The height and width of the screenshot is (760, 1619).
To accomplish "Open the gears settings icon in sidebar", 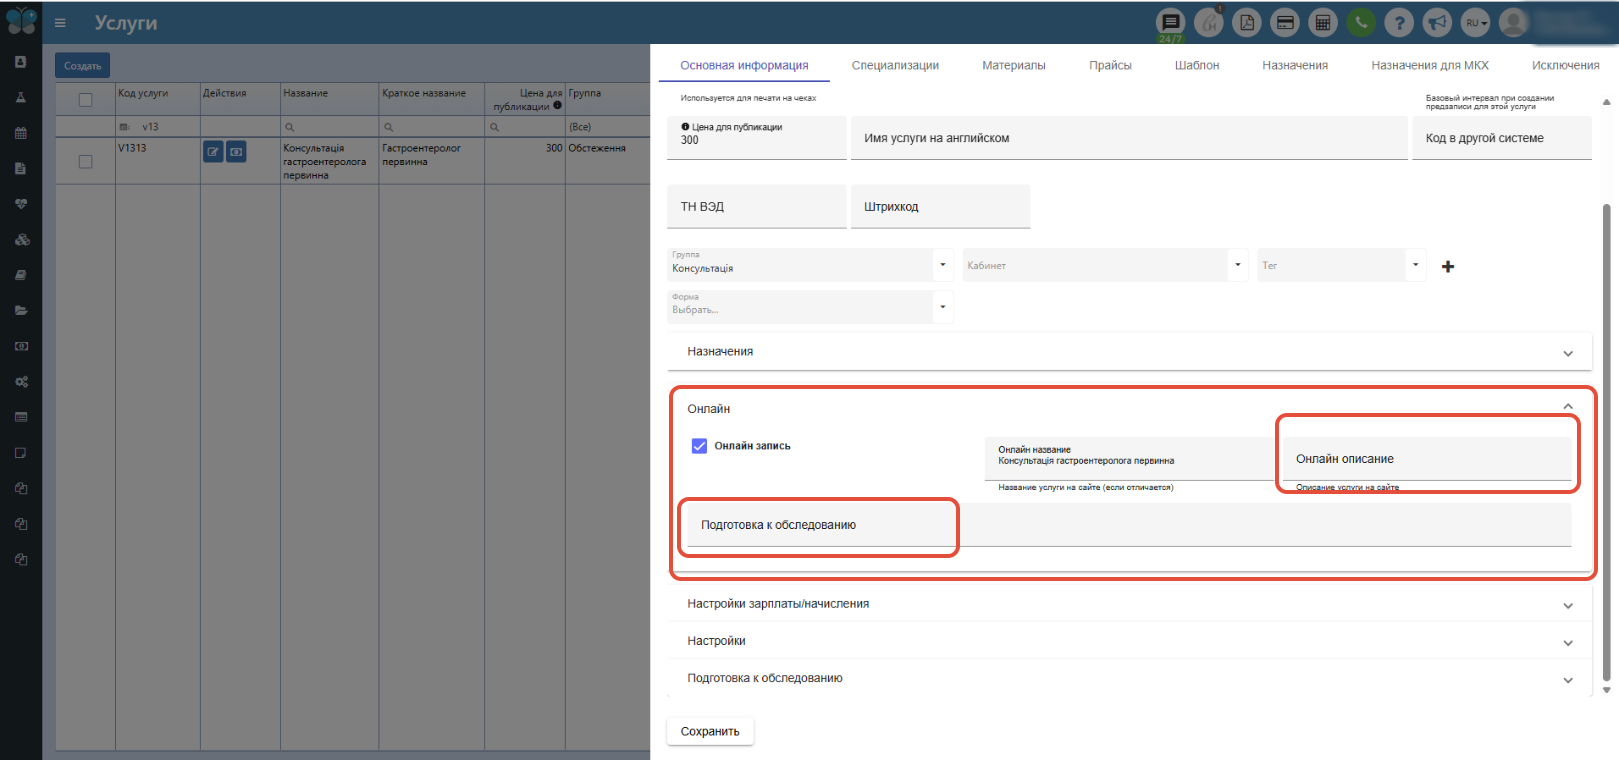I will click(21, 382).
